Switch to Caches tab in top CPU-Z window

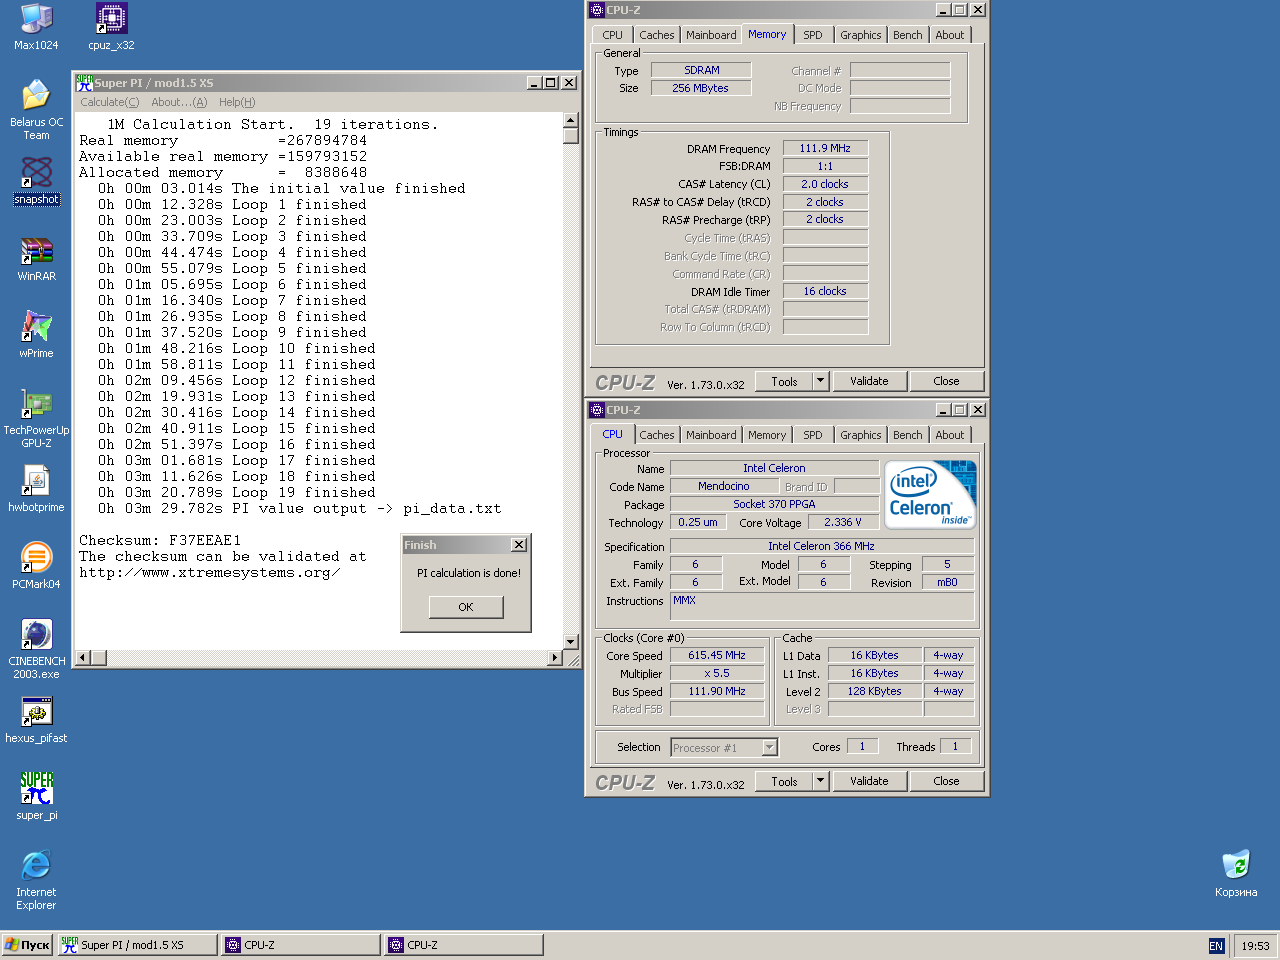pyautogui.click(x=657, y=35)
